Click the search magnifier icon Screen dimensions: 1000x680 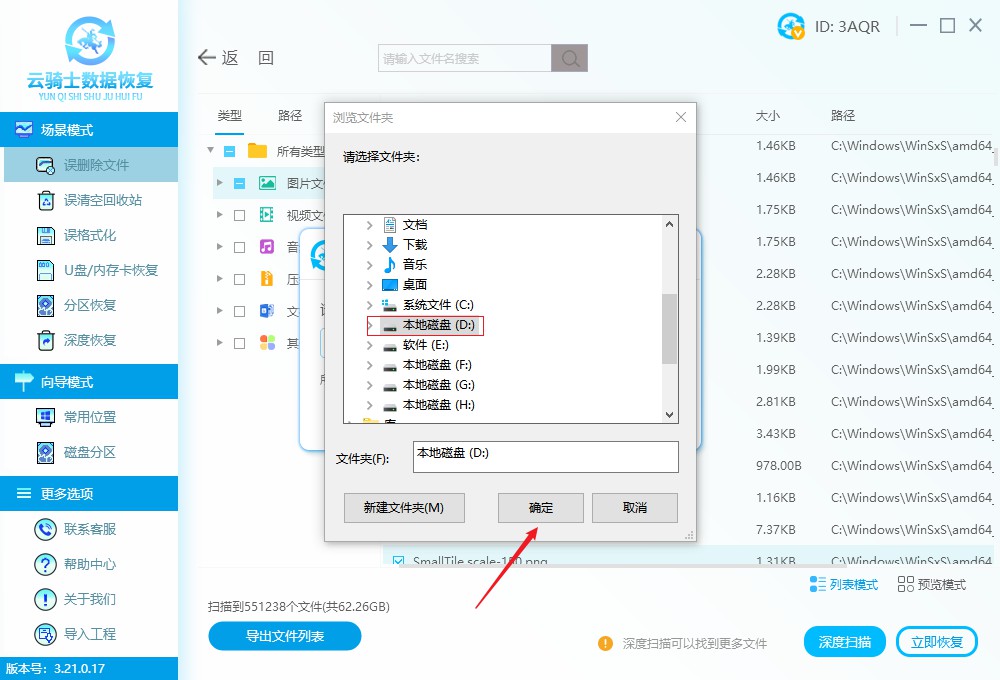(x=569, y=58)
